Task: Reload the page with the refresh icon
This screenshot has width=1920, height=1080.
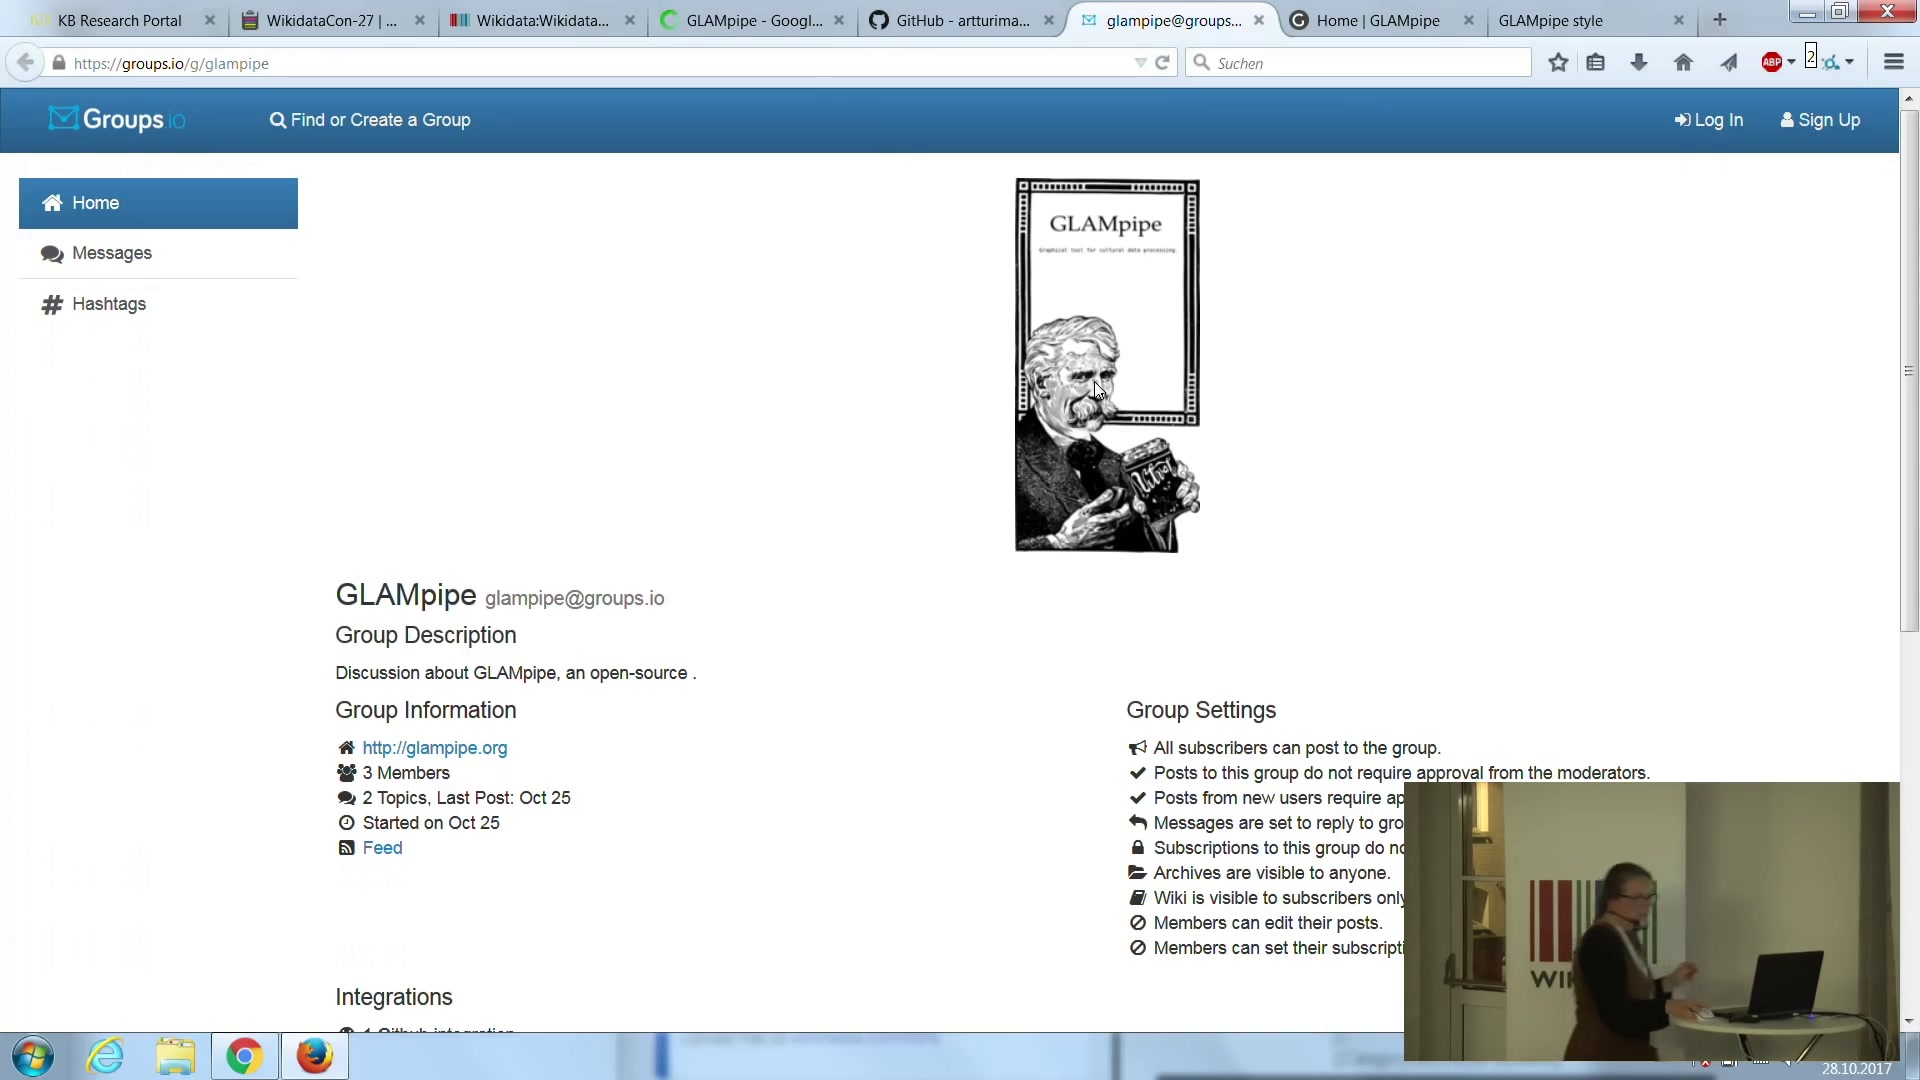Action: pyautogui.click(x=1162, y=63)
